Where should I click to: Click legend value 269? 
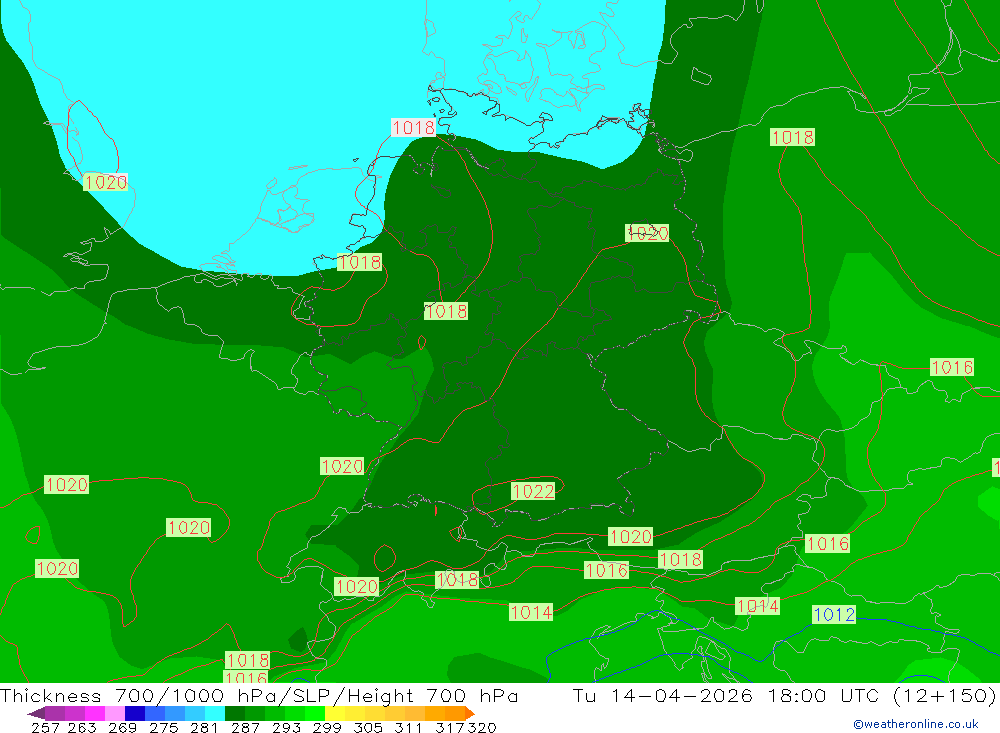(x=122, y=728)
